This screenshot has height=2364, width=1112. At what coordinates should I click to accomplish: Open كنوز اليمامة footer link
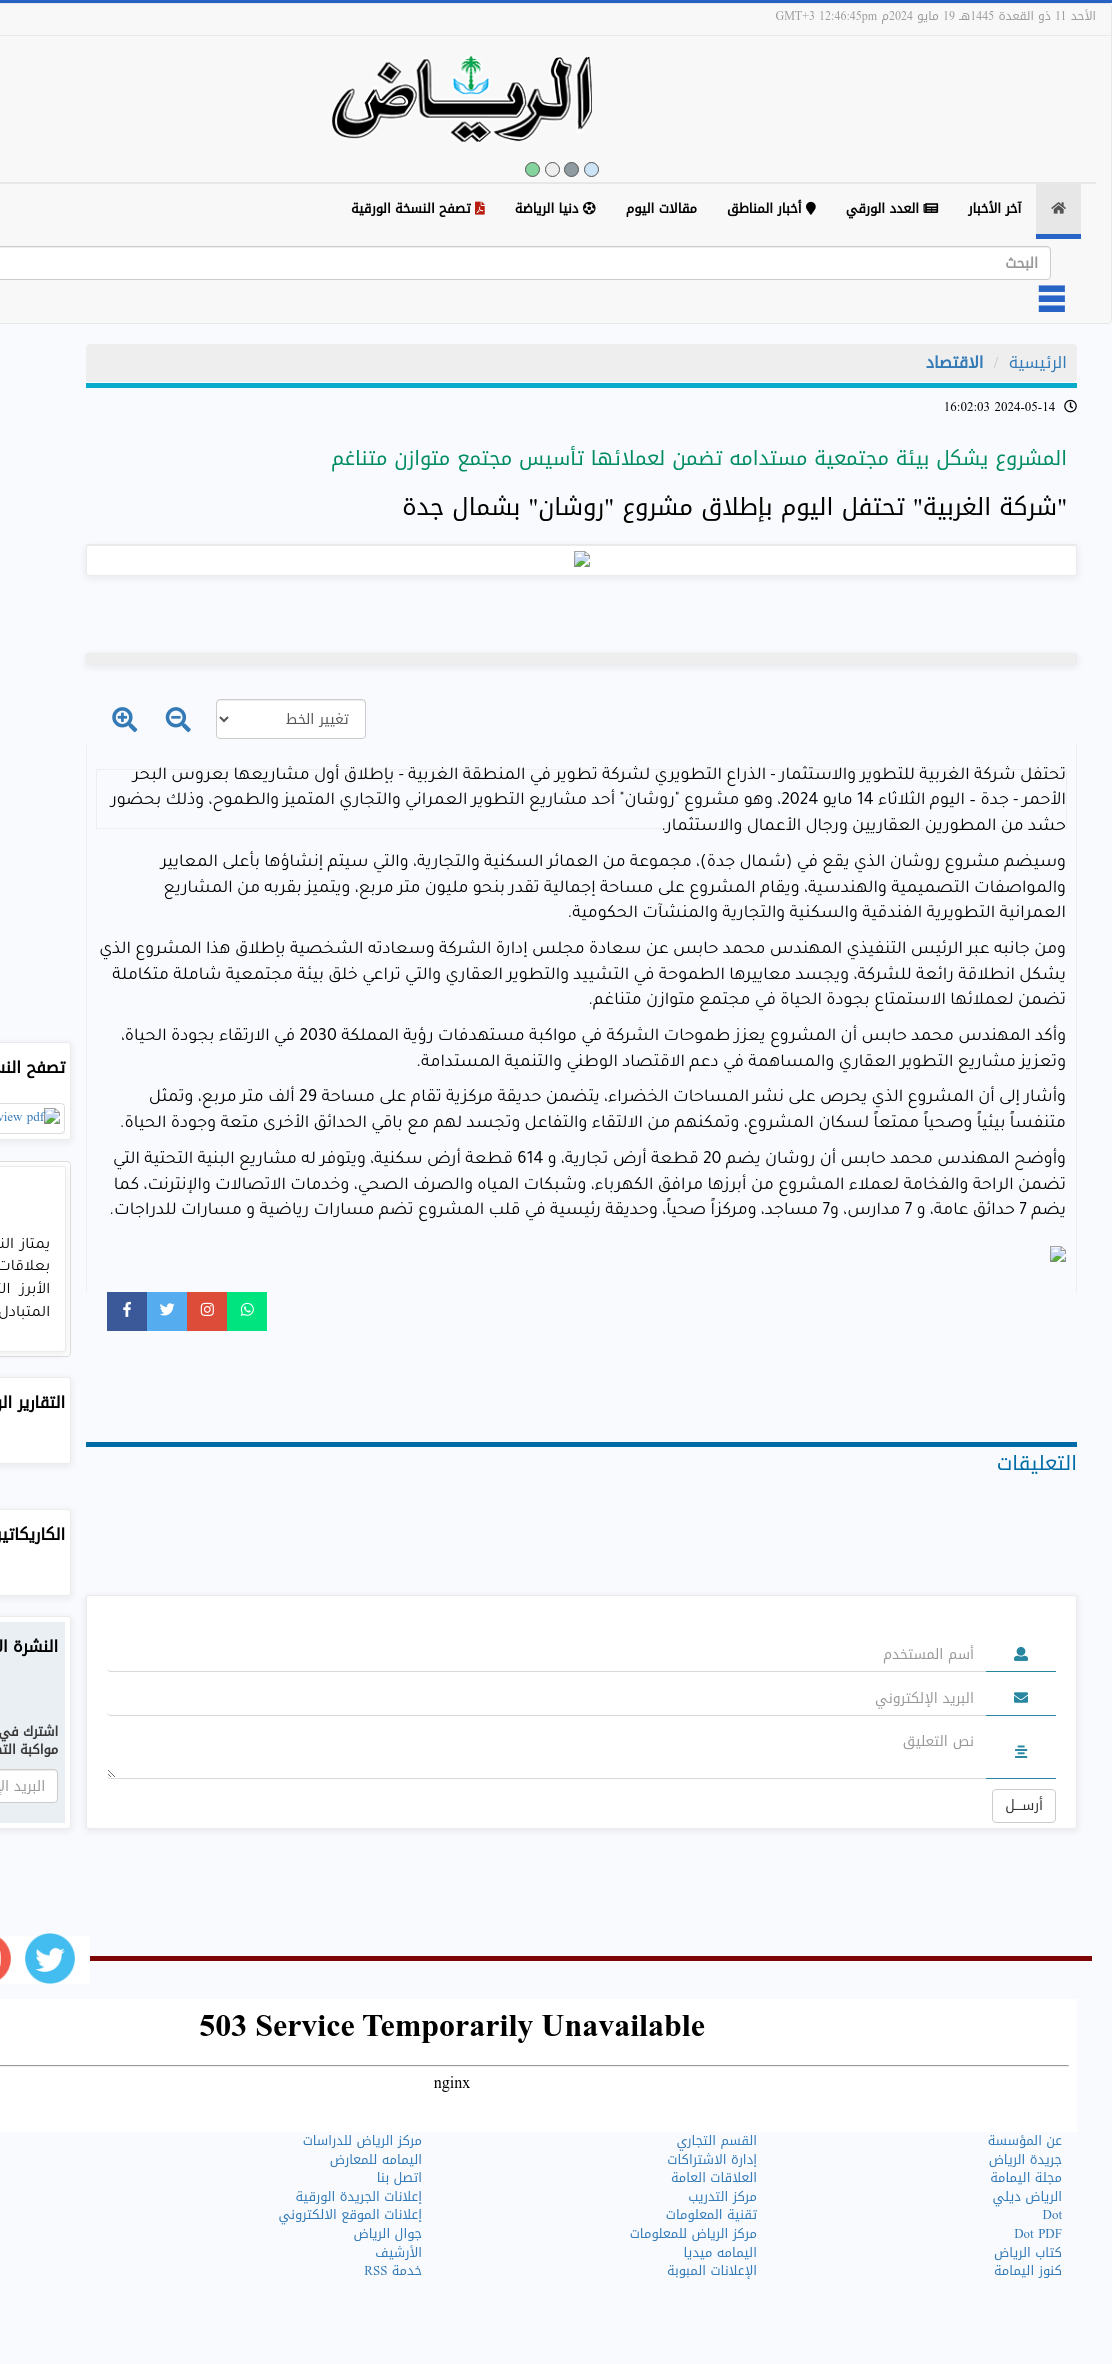[x=1028, y=2270]
